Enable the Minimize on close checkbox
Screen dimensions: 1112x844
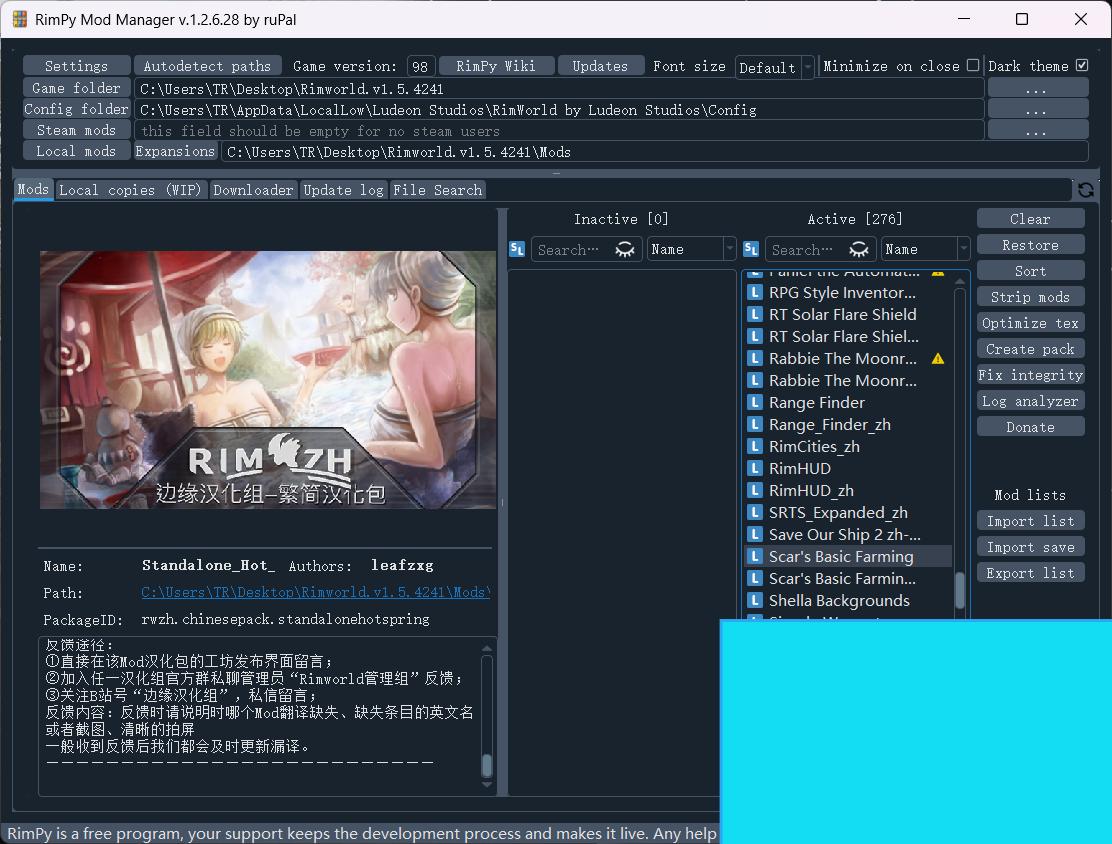point(973,65)
